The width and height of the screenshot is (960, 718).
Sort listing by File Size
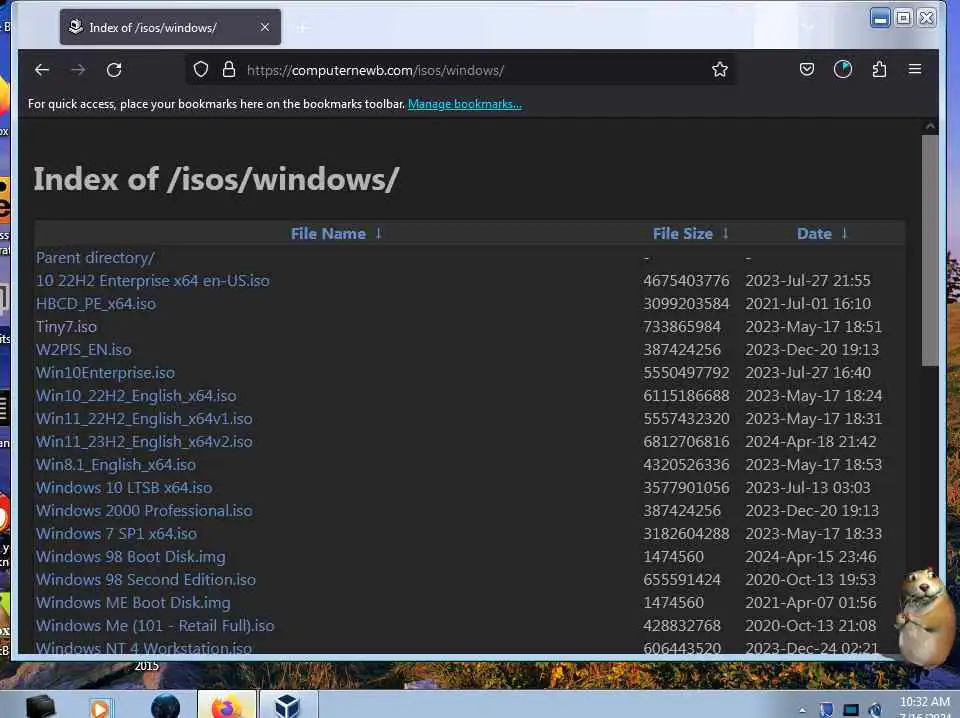(683, 234)
